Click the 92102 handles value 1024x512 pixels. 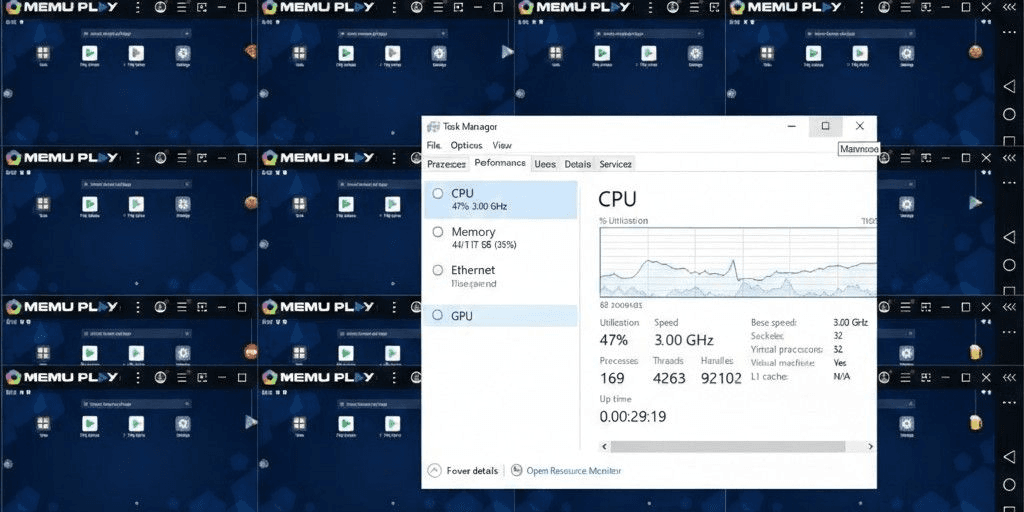721,379
